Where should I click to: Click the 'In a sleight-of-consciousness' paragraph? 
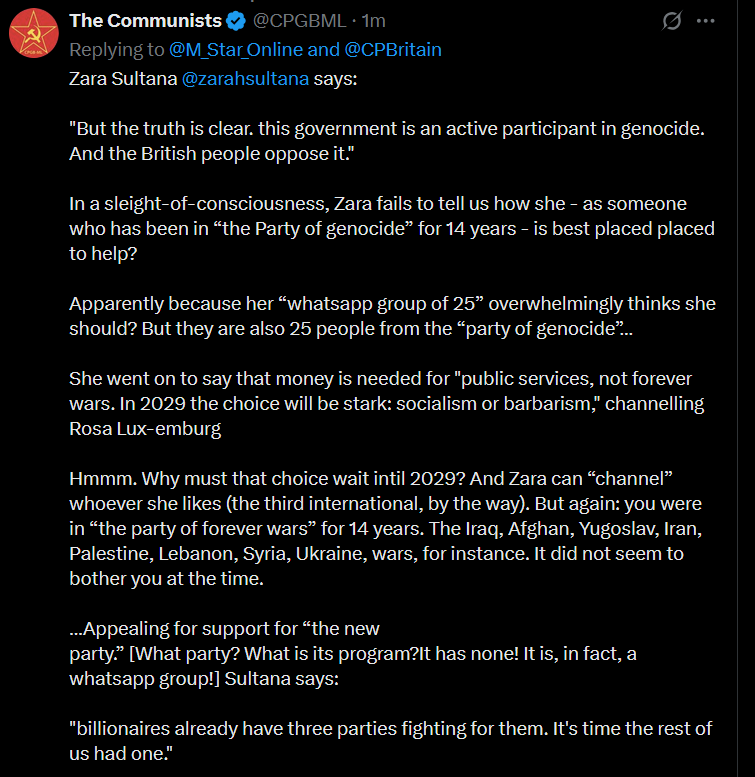coord(392,228)
